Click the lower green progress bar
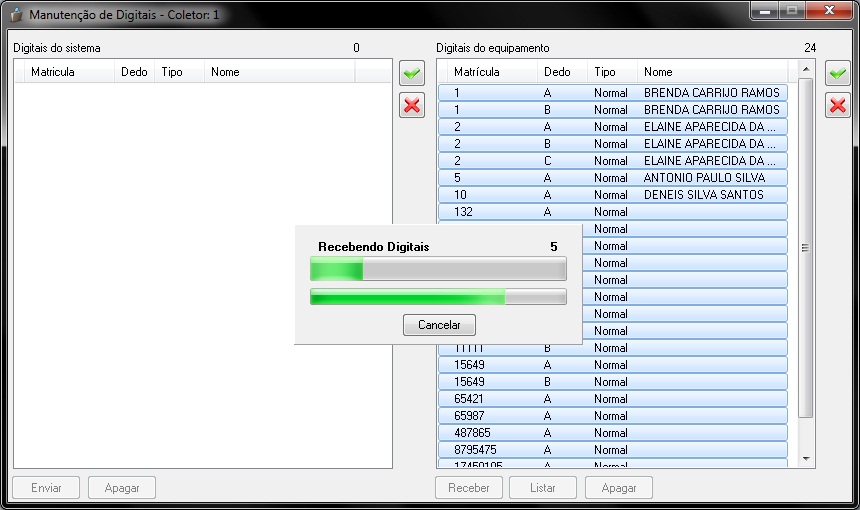 click(x=438, y=296)
